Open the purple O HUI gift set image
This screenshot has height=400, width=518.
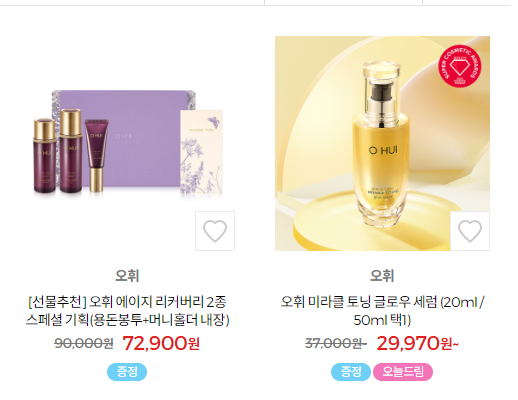pos(128,143)
